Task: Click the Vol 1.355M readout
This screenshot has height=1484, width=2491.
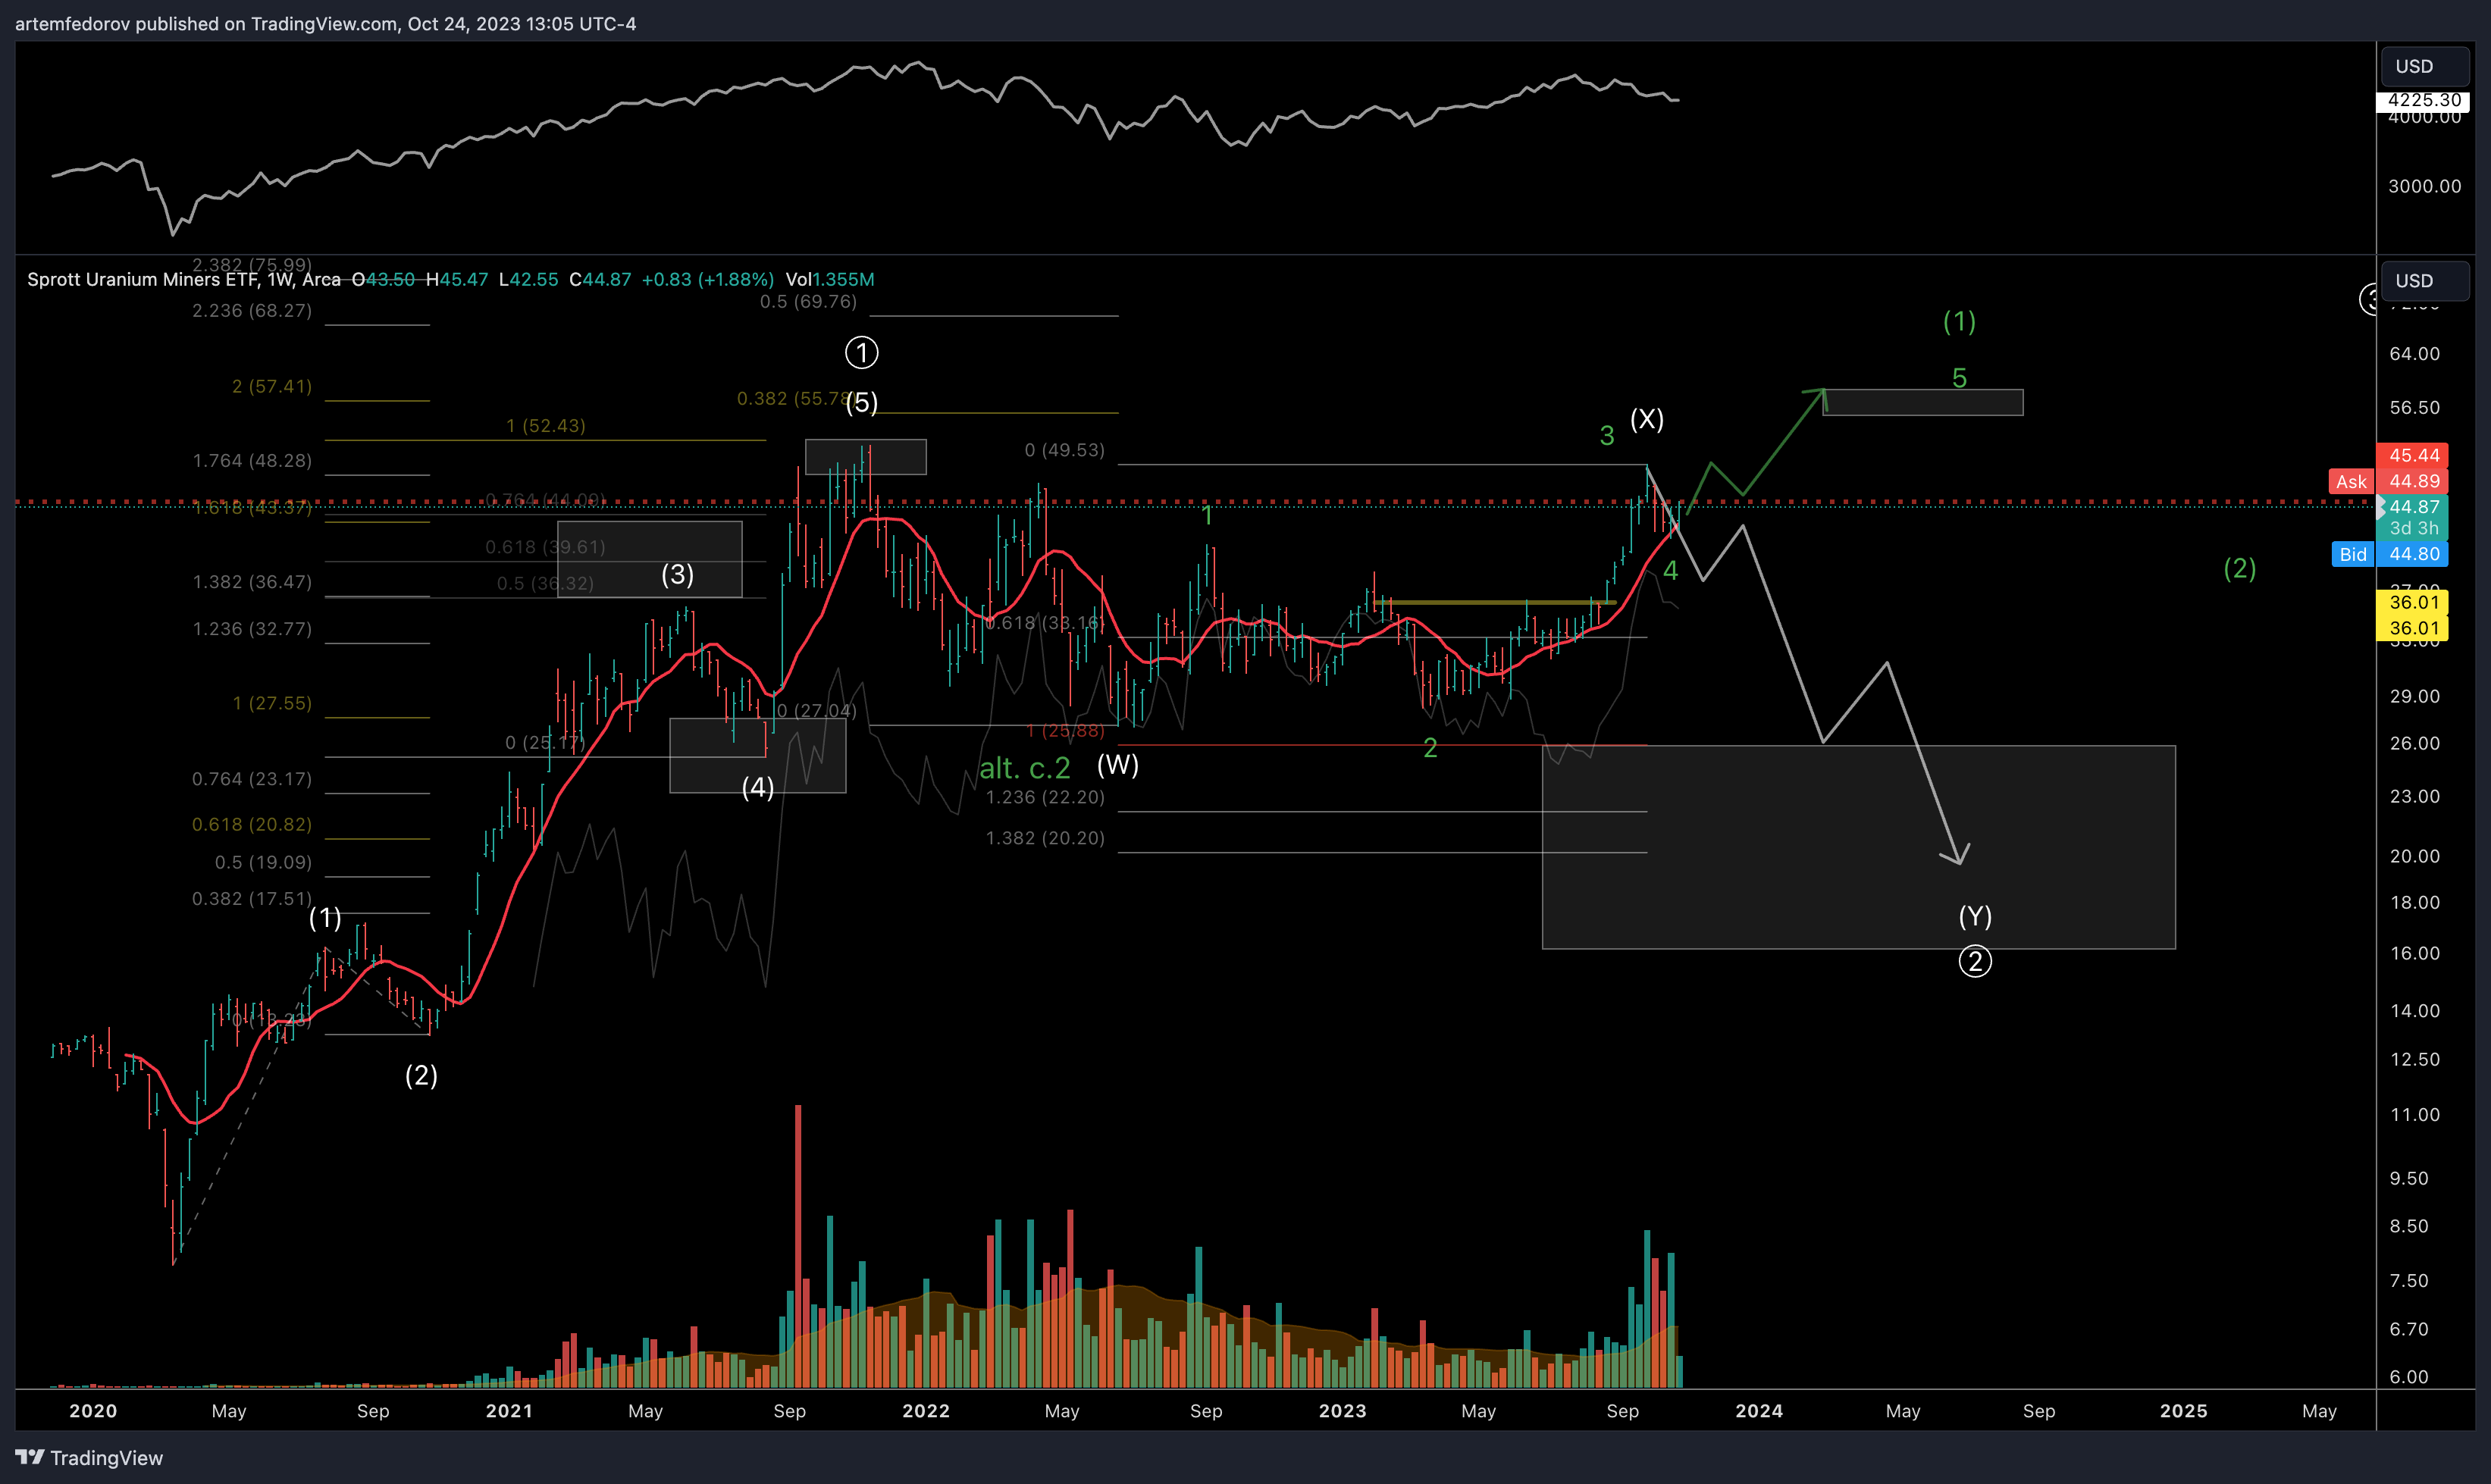Action: coord(830,279)
